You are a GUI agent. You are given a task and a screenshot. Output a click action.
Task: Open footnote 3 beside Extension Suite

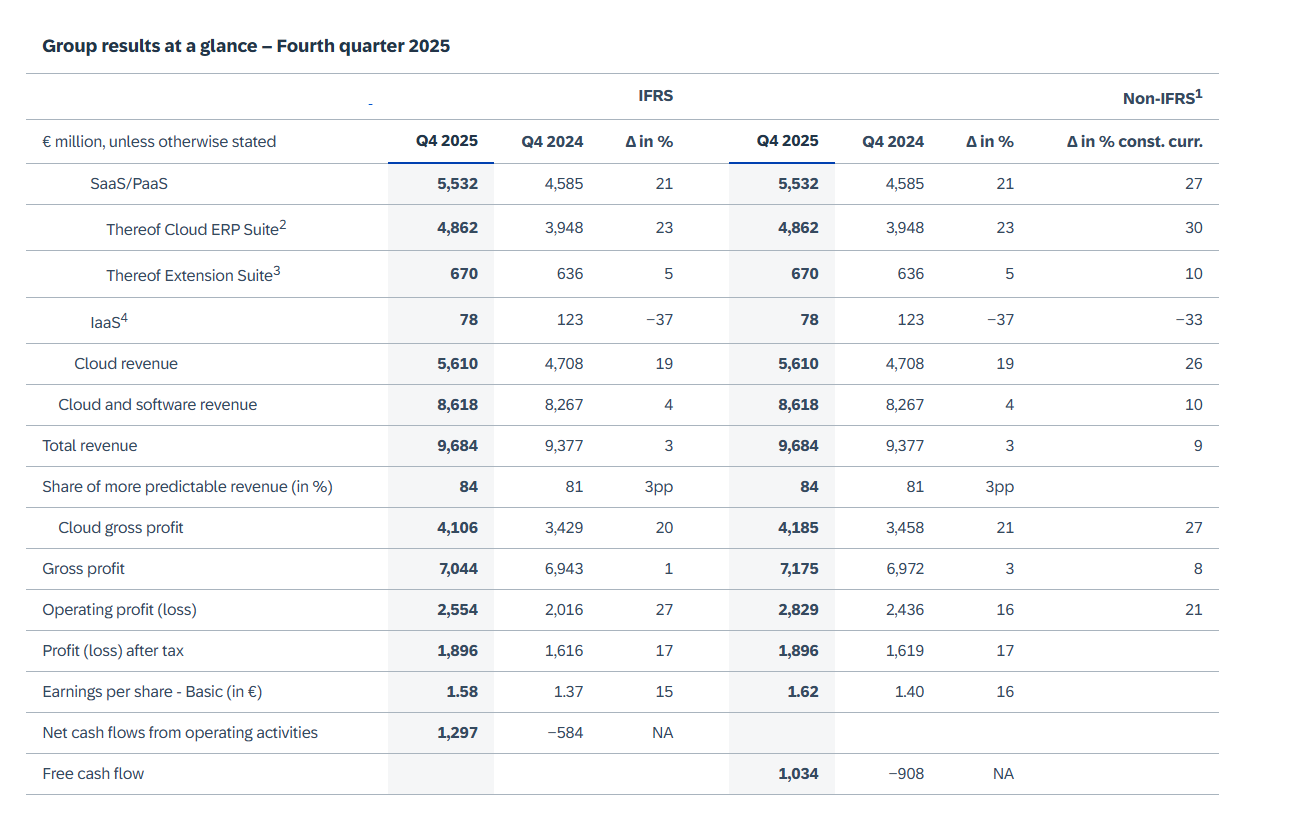[277, 270]
